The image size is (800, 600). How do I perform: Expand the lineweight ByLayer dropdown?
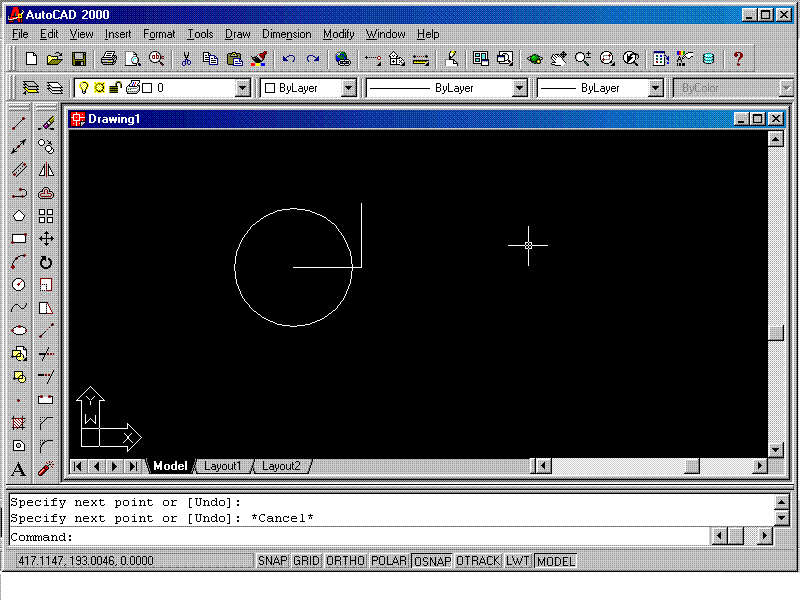coord(656,88)
